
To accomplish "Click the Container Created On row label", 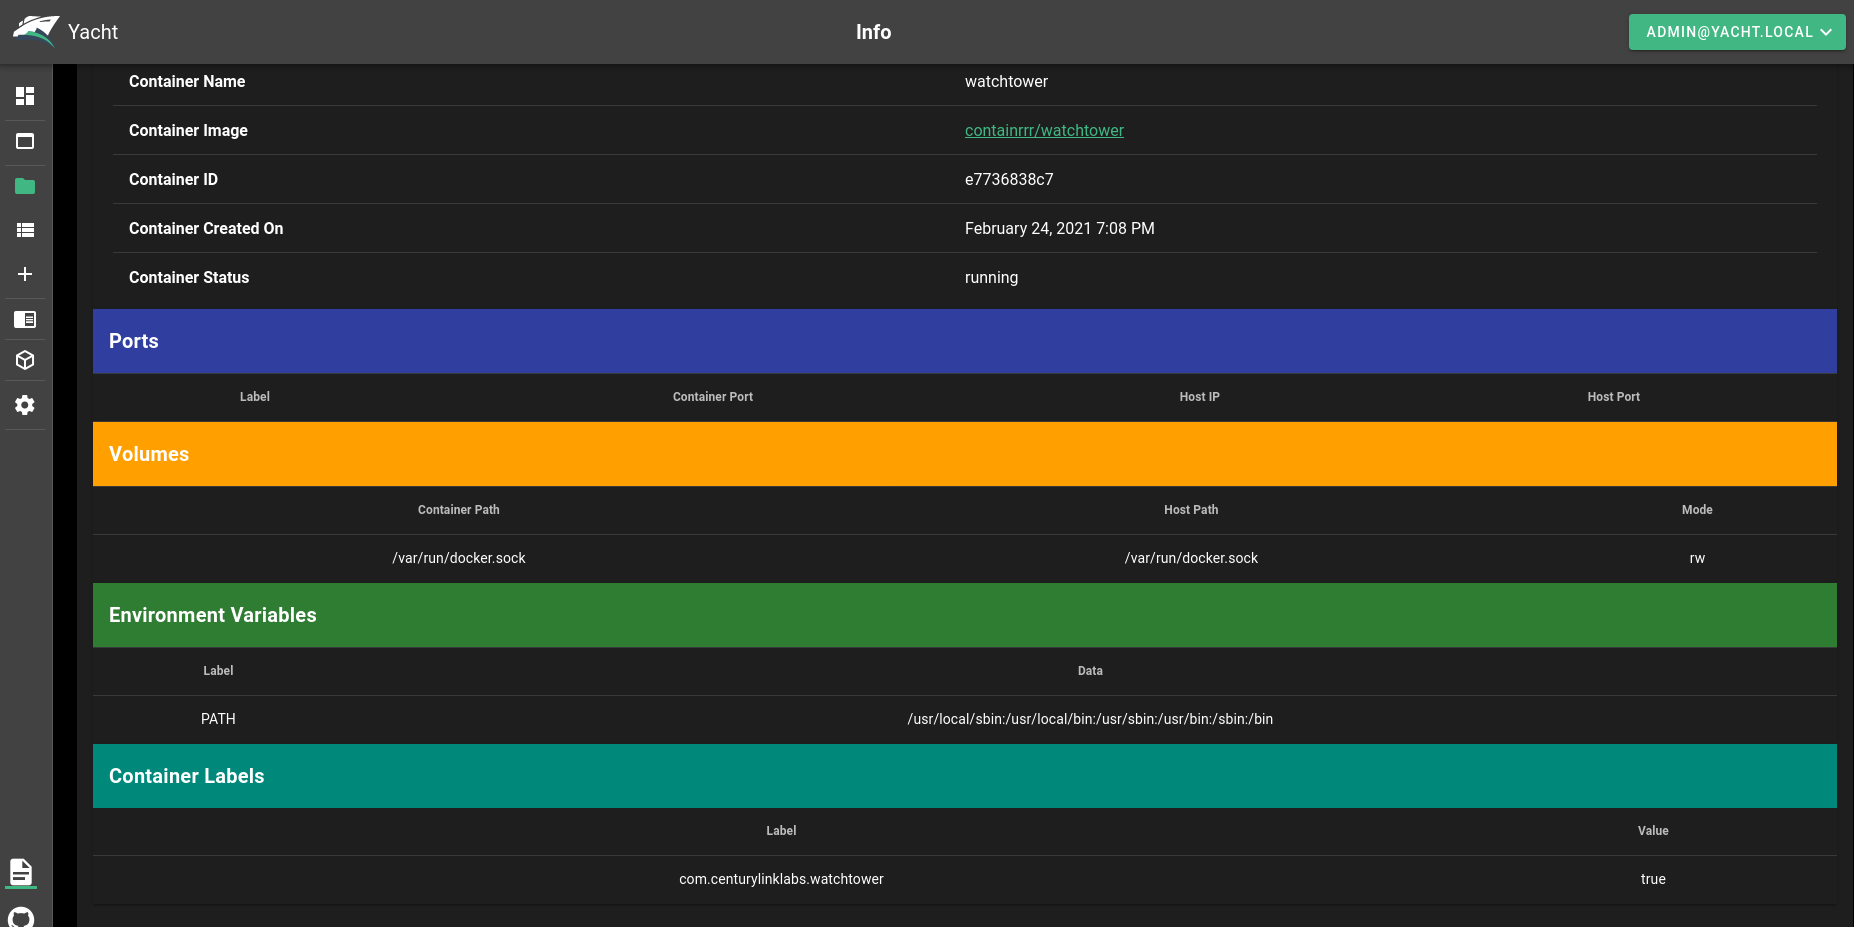I will click(206, 228).
